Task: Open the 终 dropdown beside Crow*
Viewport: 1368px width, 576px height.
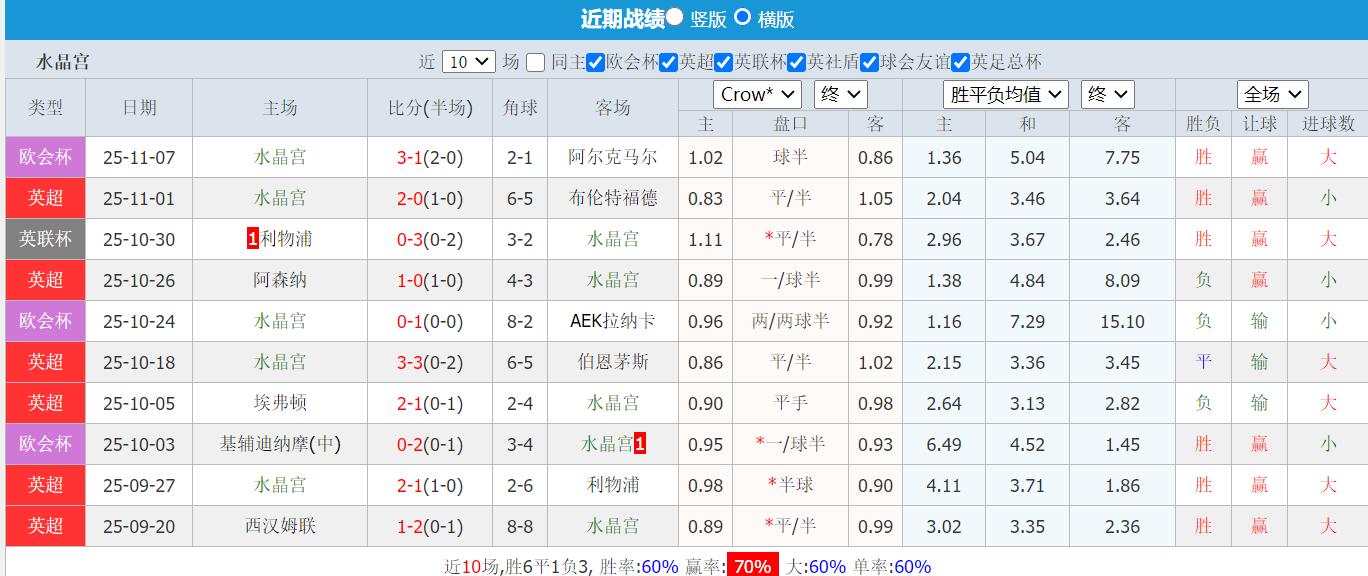Action: point(841,93)
